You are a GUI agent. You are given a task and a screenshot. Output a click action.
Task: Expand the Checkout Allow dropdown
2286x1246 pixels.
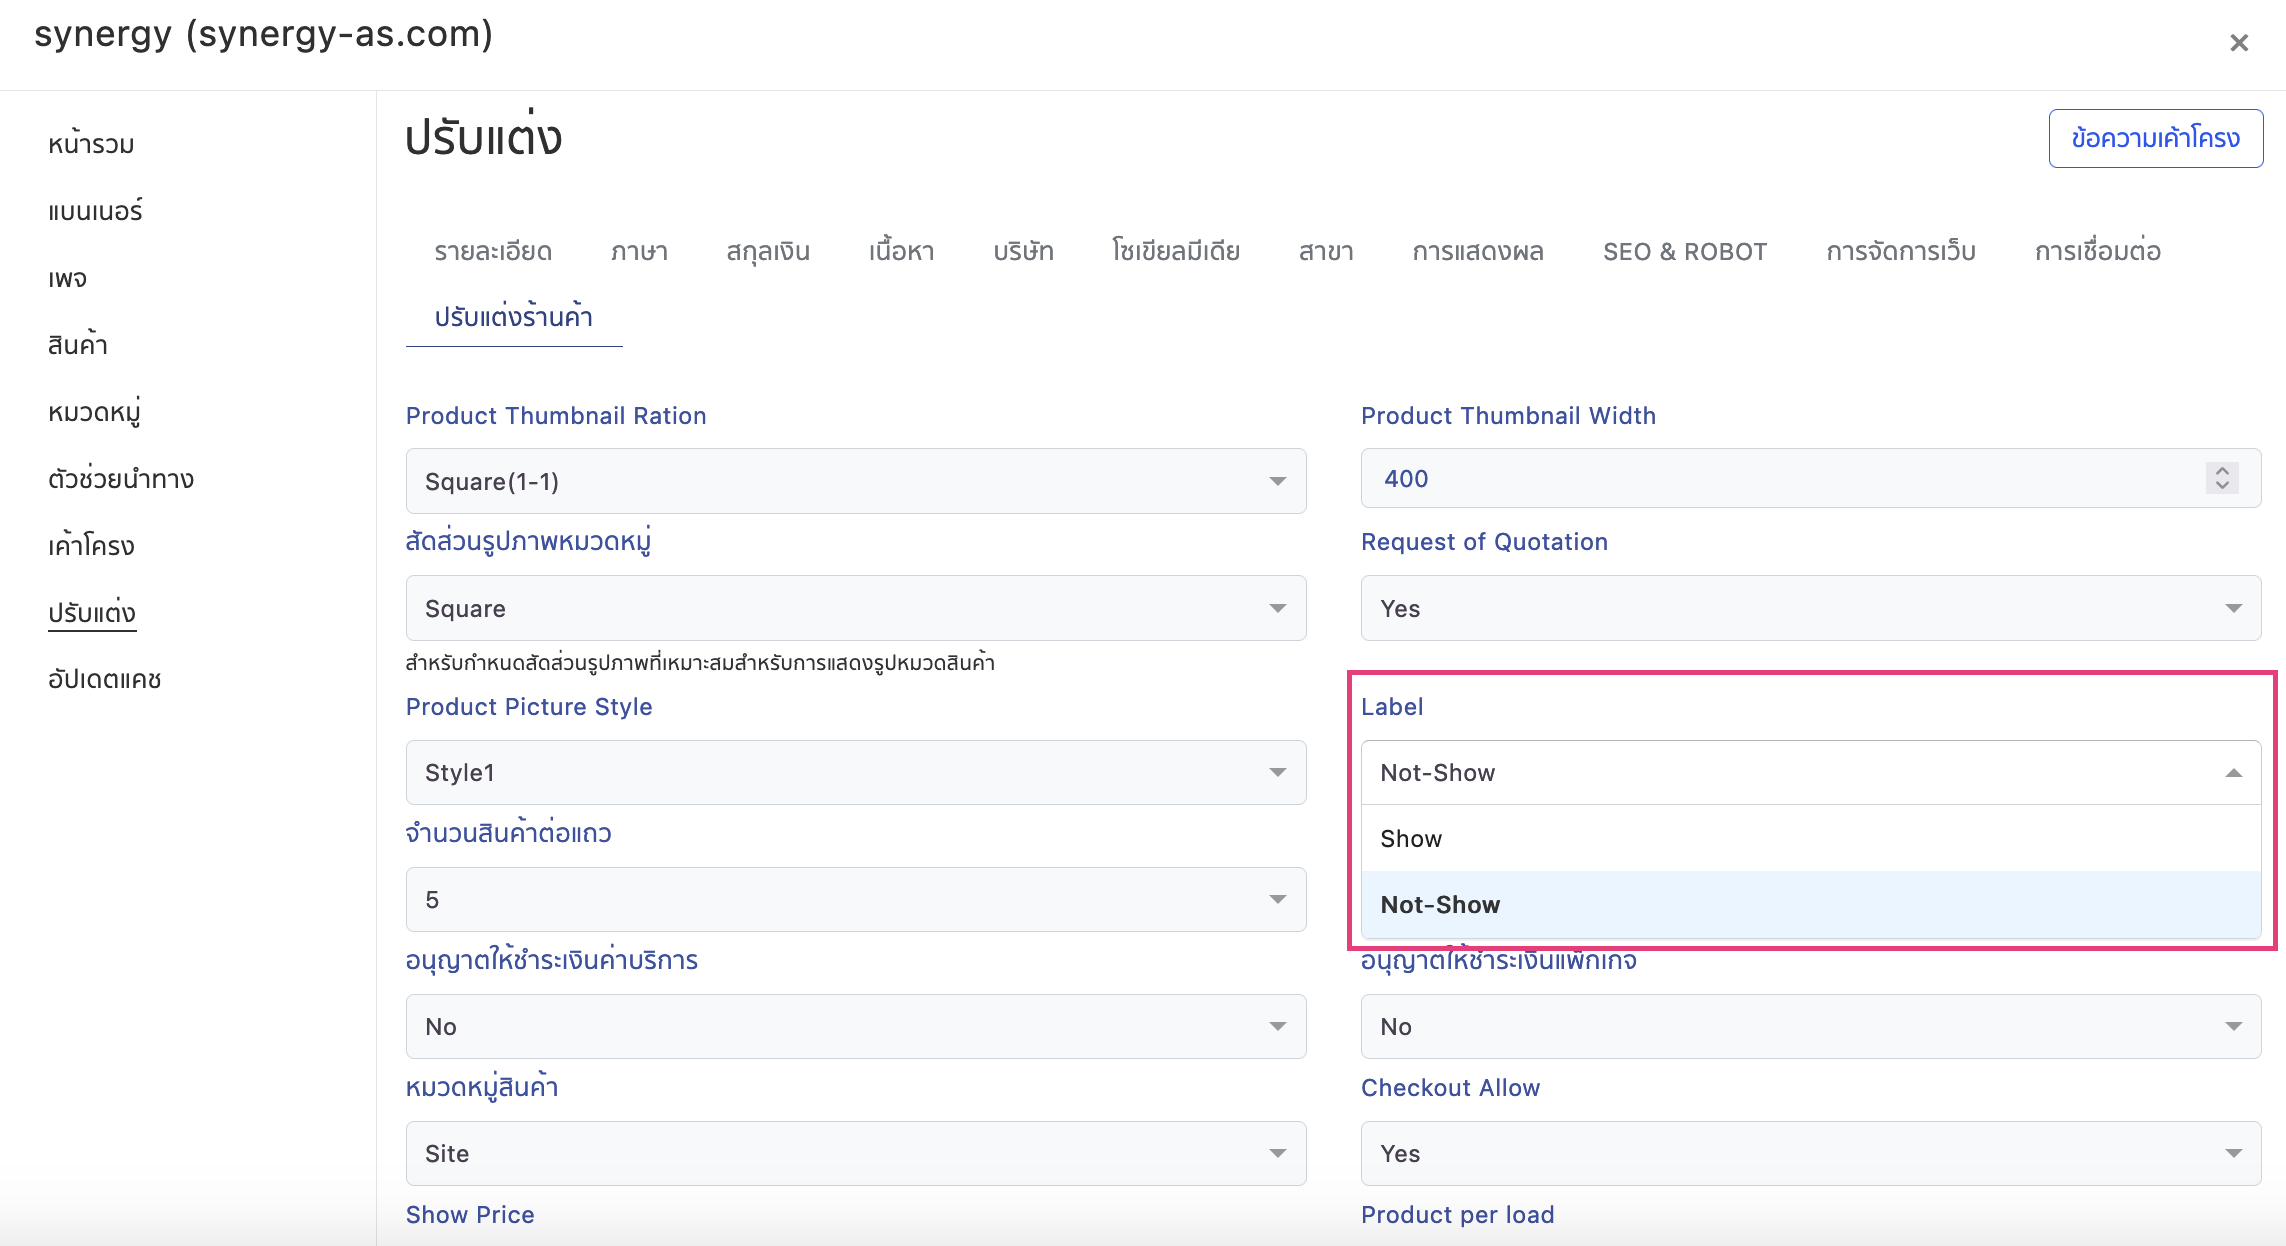point(1811,1153)
